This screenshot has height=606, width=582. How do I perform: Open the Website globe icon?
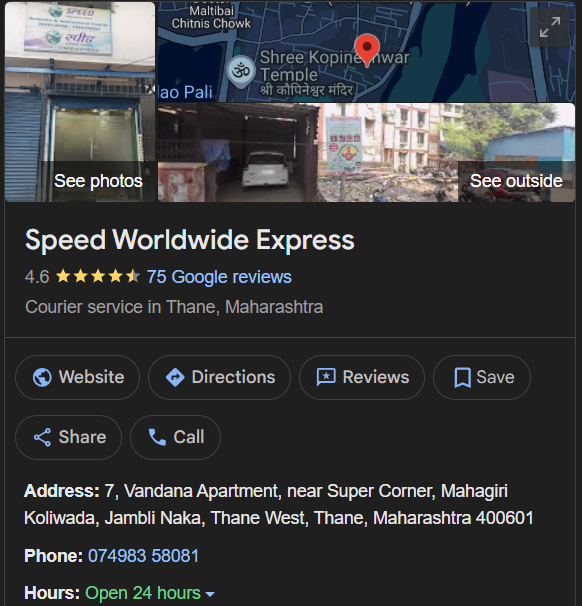coord(42,377)
